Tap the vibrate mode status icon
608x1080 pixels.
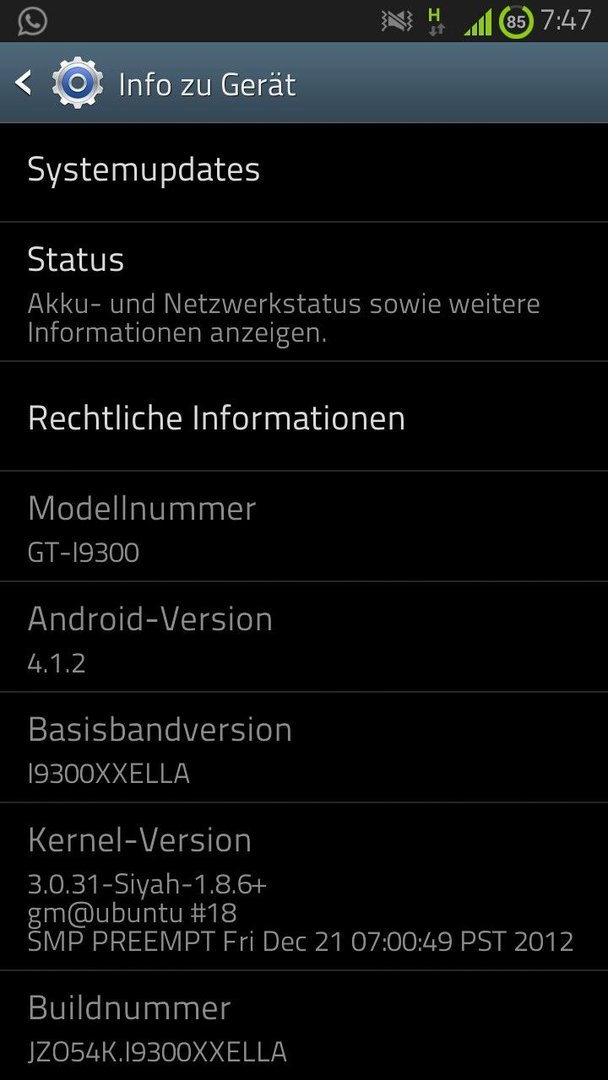397,21
